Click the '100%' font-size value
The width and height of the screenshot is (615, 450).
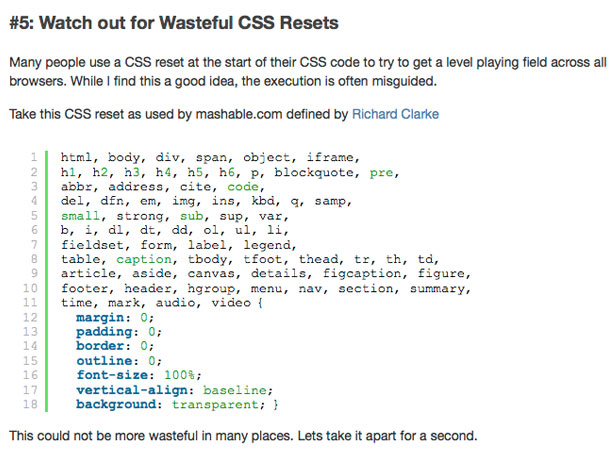coord(179,375)
